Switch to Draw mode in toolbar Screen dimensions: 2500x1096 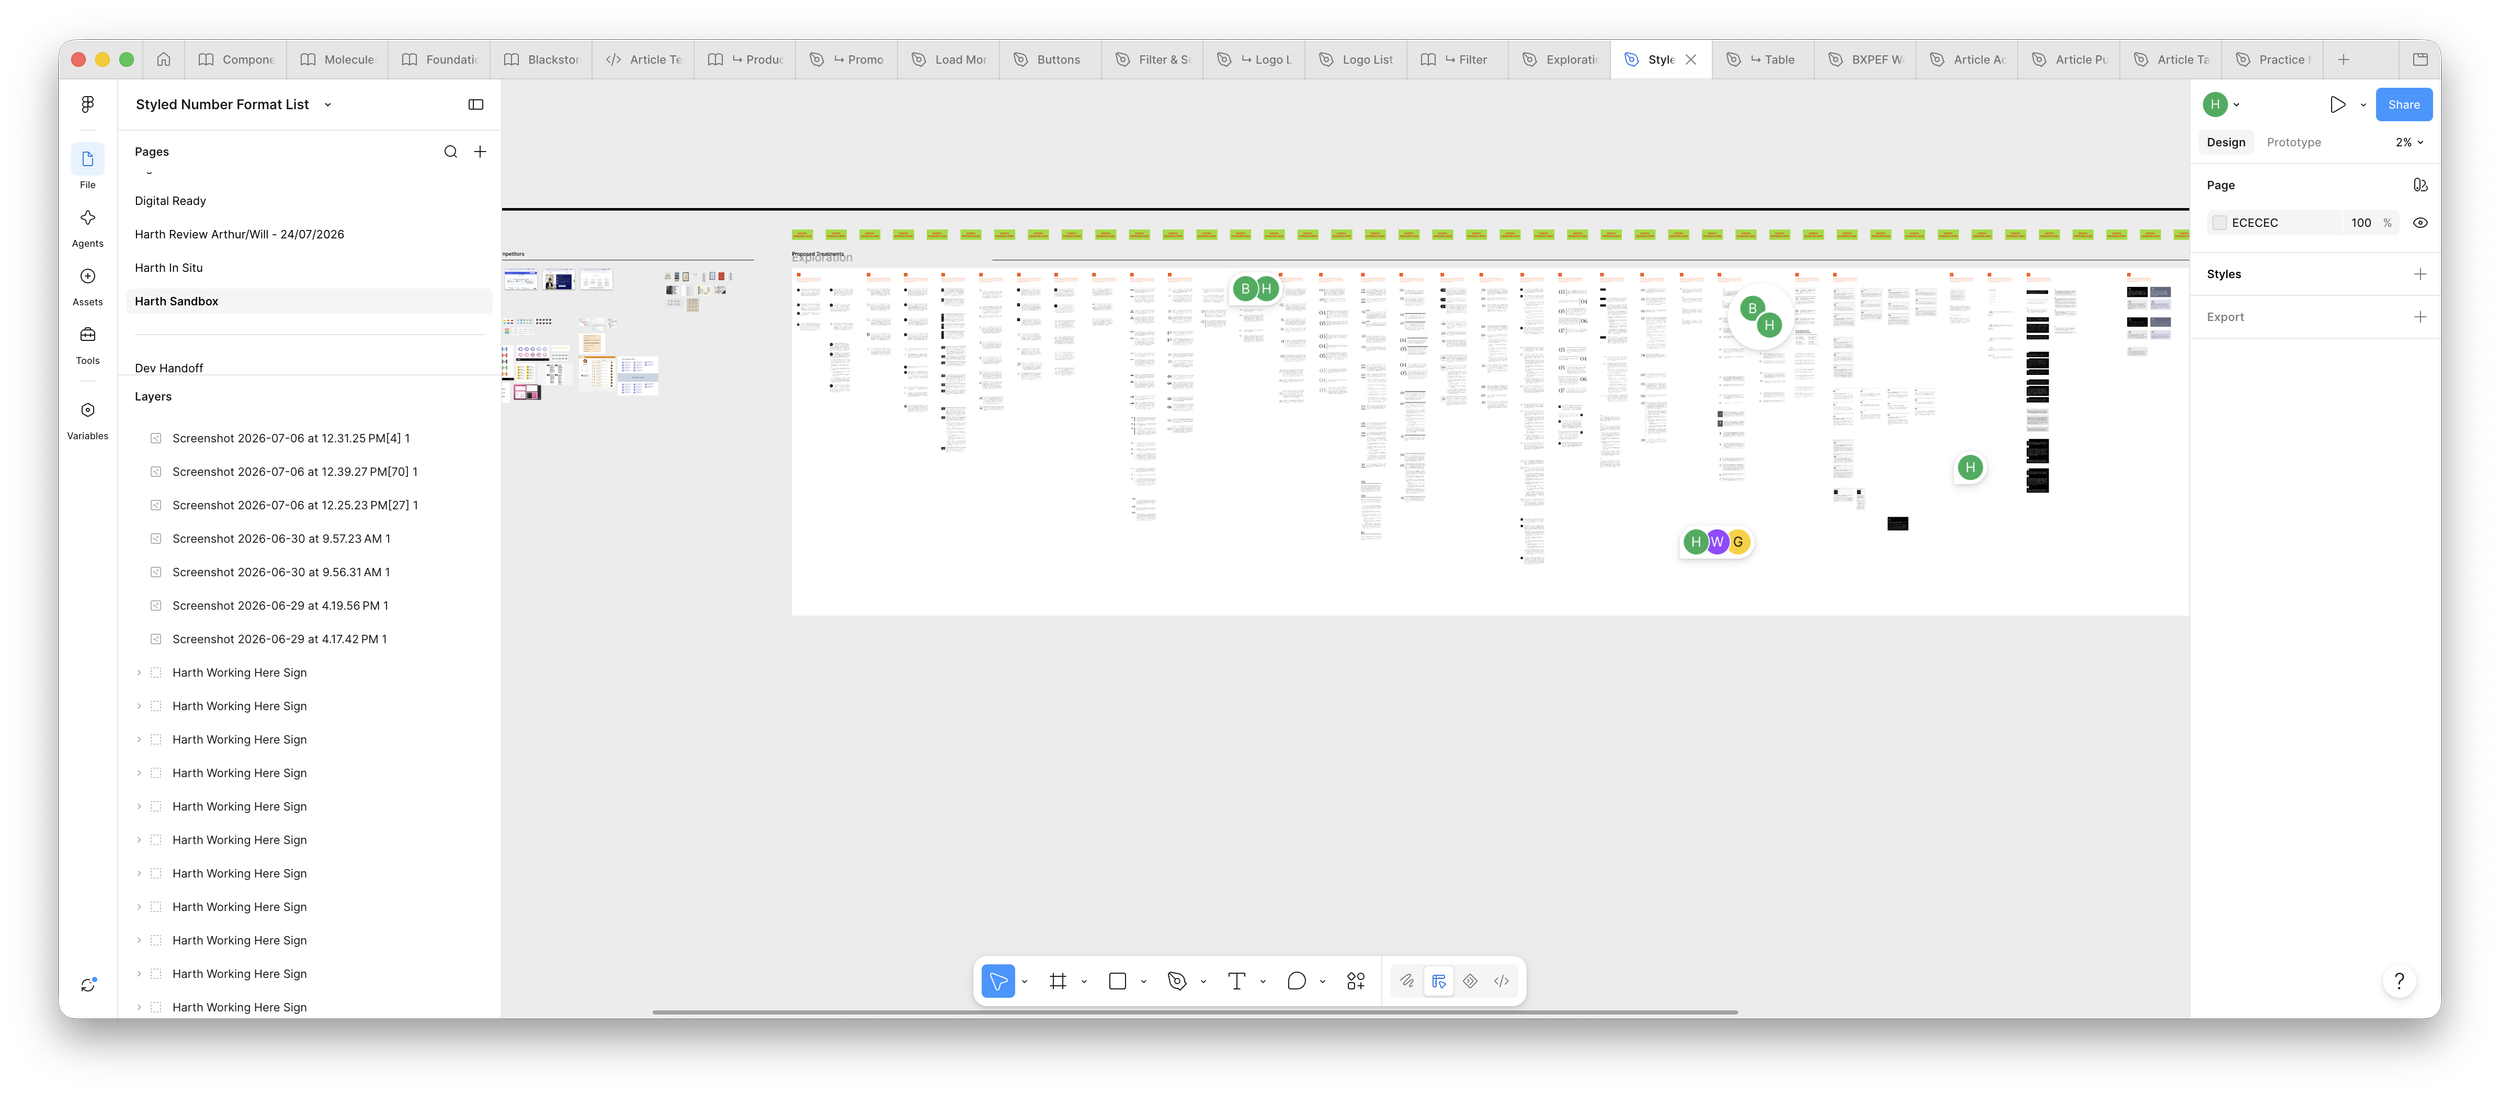[1407, 981]
